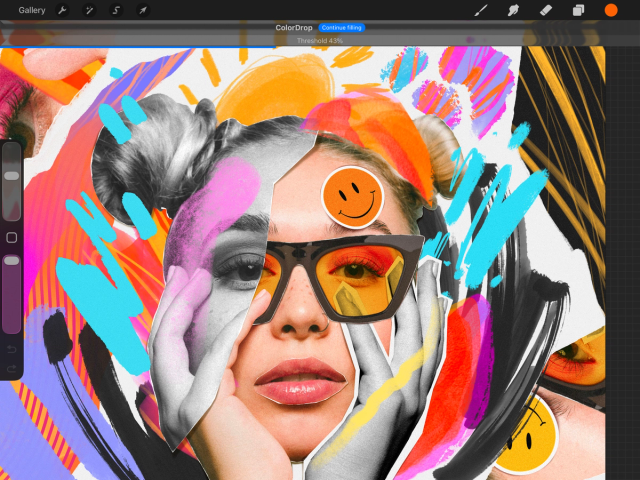This screenshot has width=640, height=480.
Task: Tap the Continue filling button
Action: pyautogui.click(x=342, y=28)
